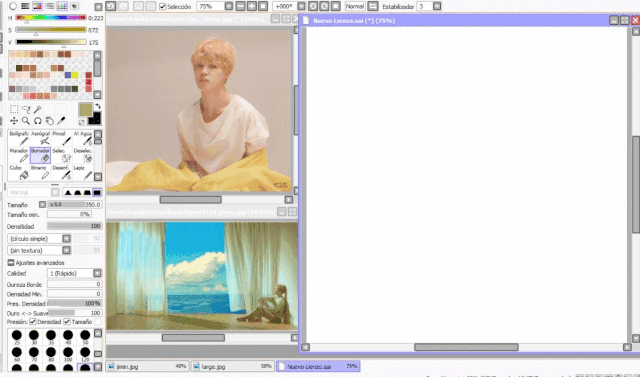
Task: Switch to the large.jpg document tab
Action: coord(232,366)
